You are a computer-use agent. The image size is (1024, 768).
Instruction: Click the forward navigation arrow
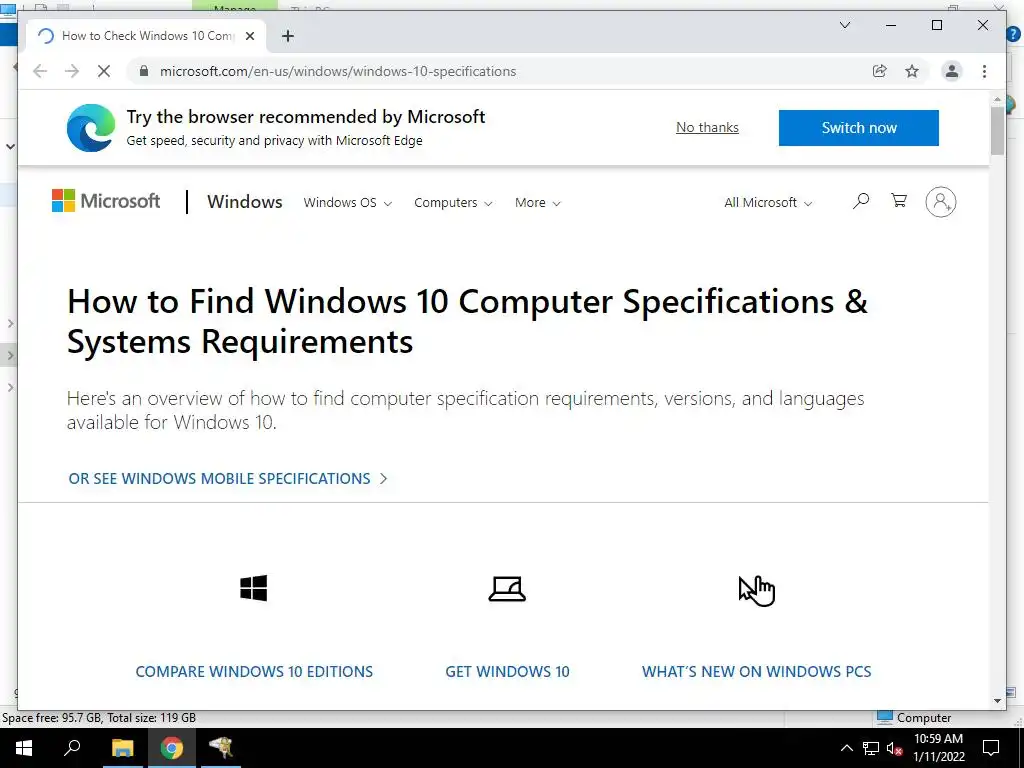[72, 71]
